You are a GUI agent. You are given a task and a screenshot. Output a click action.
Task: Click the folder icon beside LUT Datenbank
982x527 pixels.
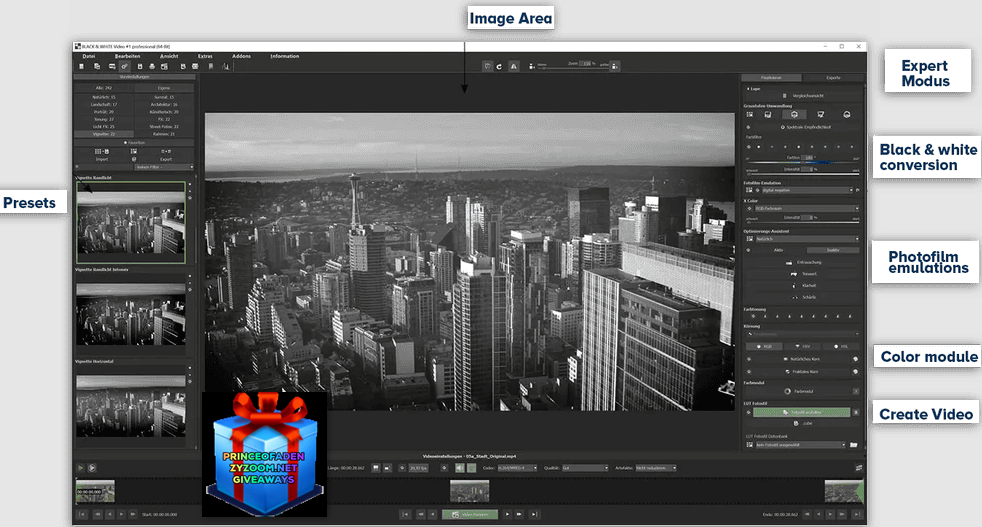tap(854, 445)
